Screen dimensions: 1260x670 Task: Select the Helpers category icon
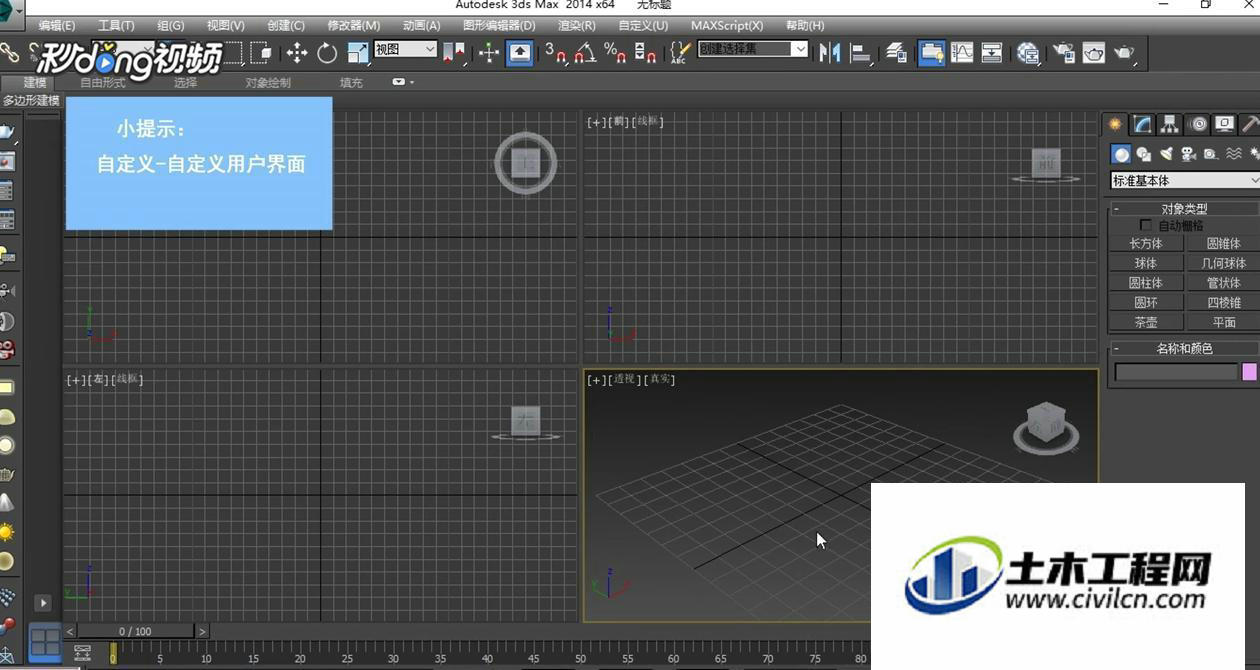1210,154
